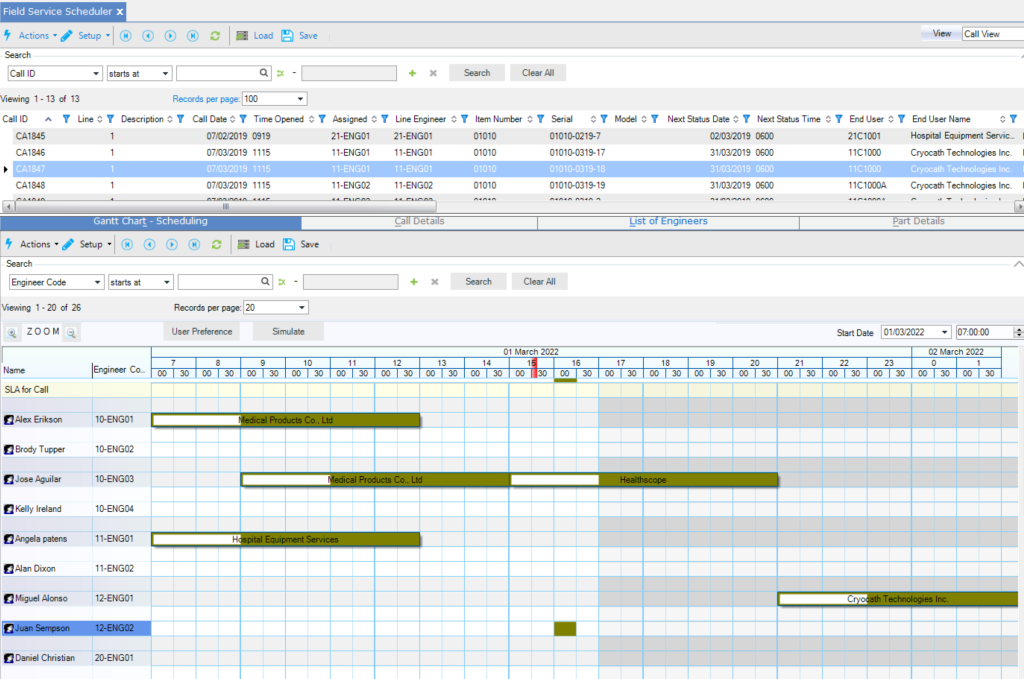Click the Save icon in the top toolbar

coord(288,35)
